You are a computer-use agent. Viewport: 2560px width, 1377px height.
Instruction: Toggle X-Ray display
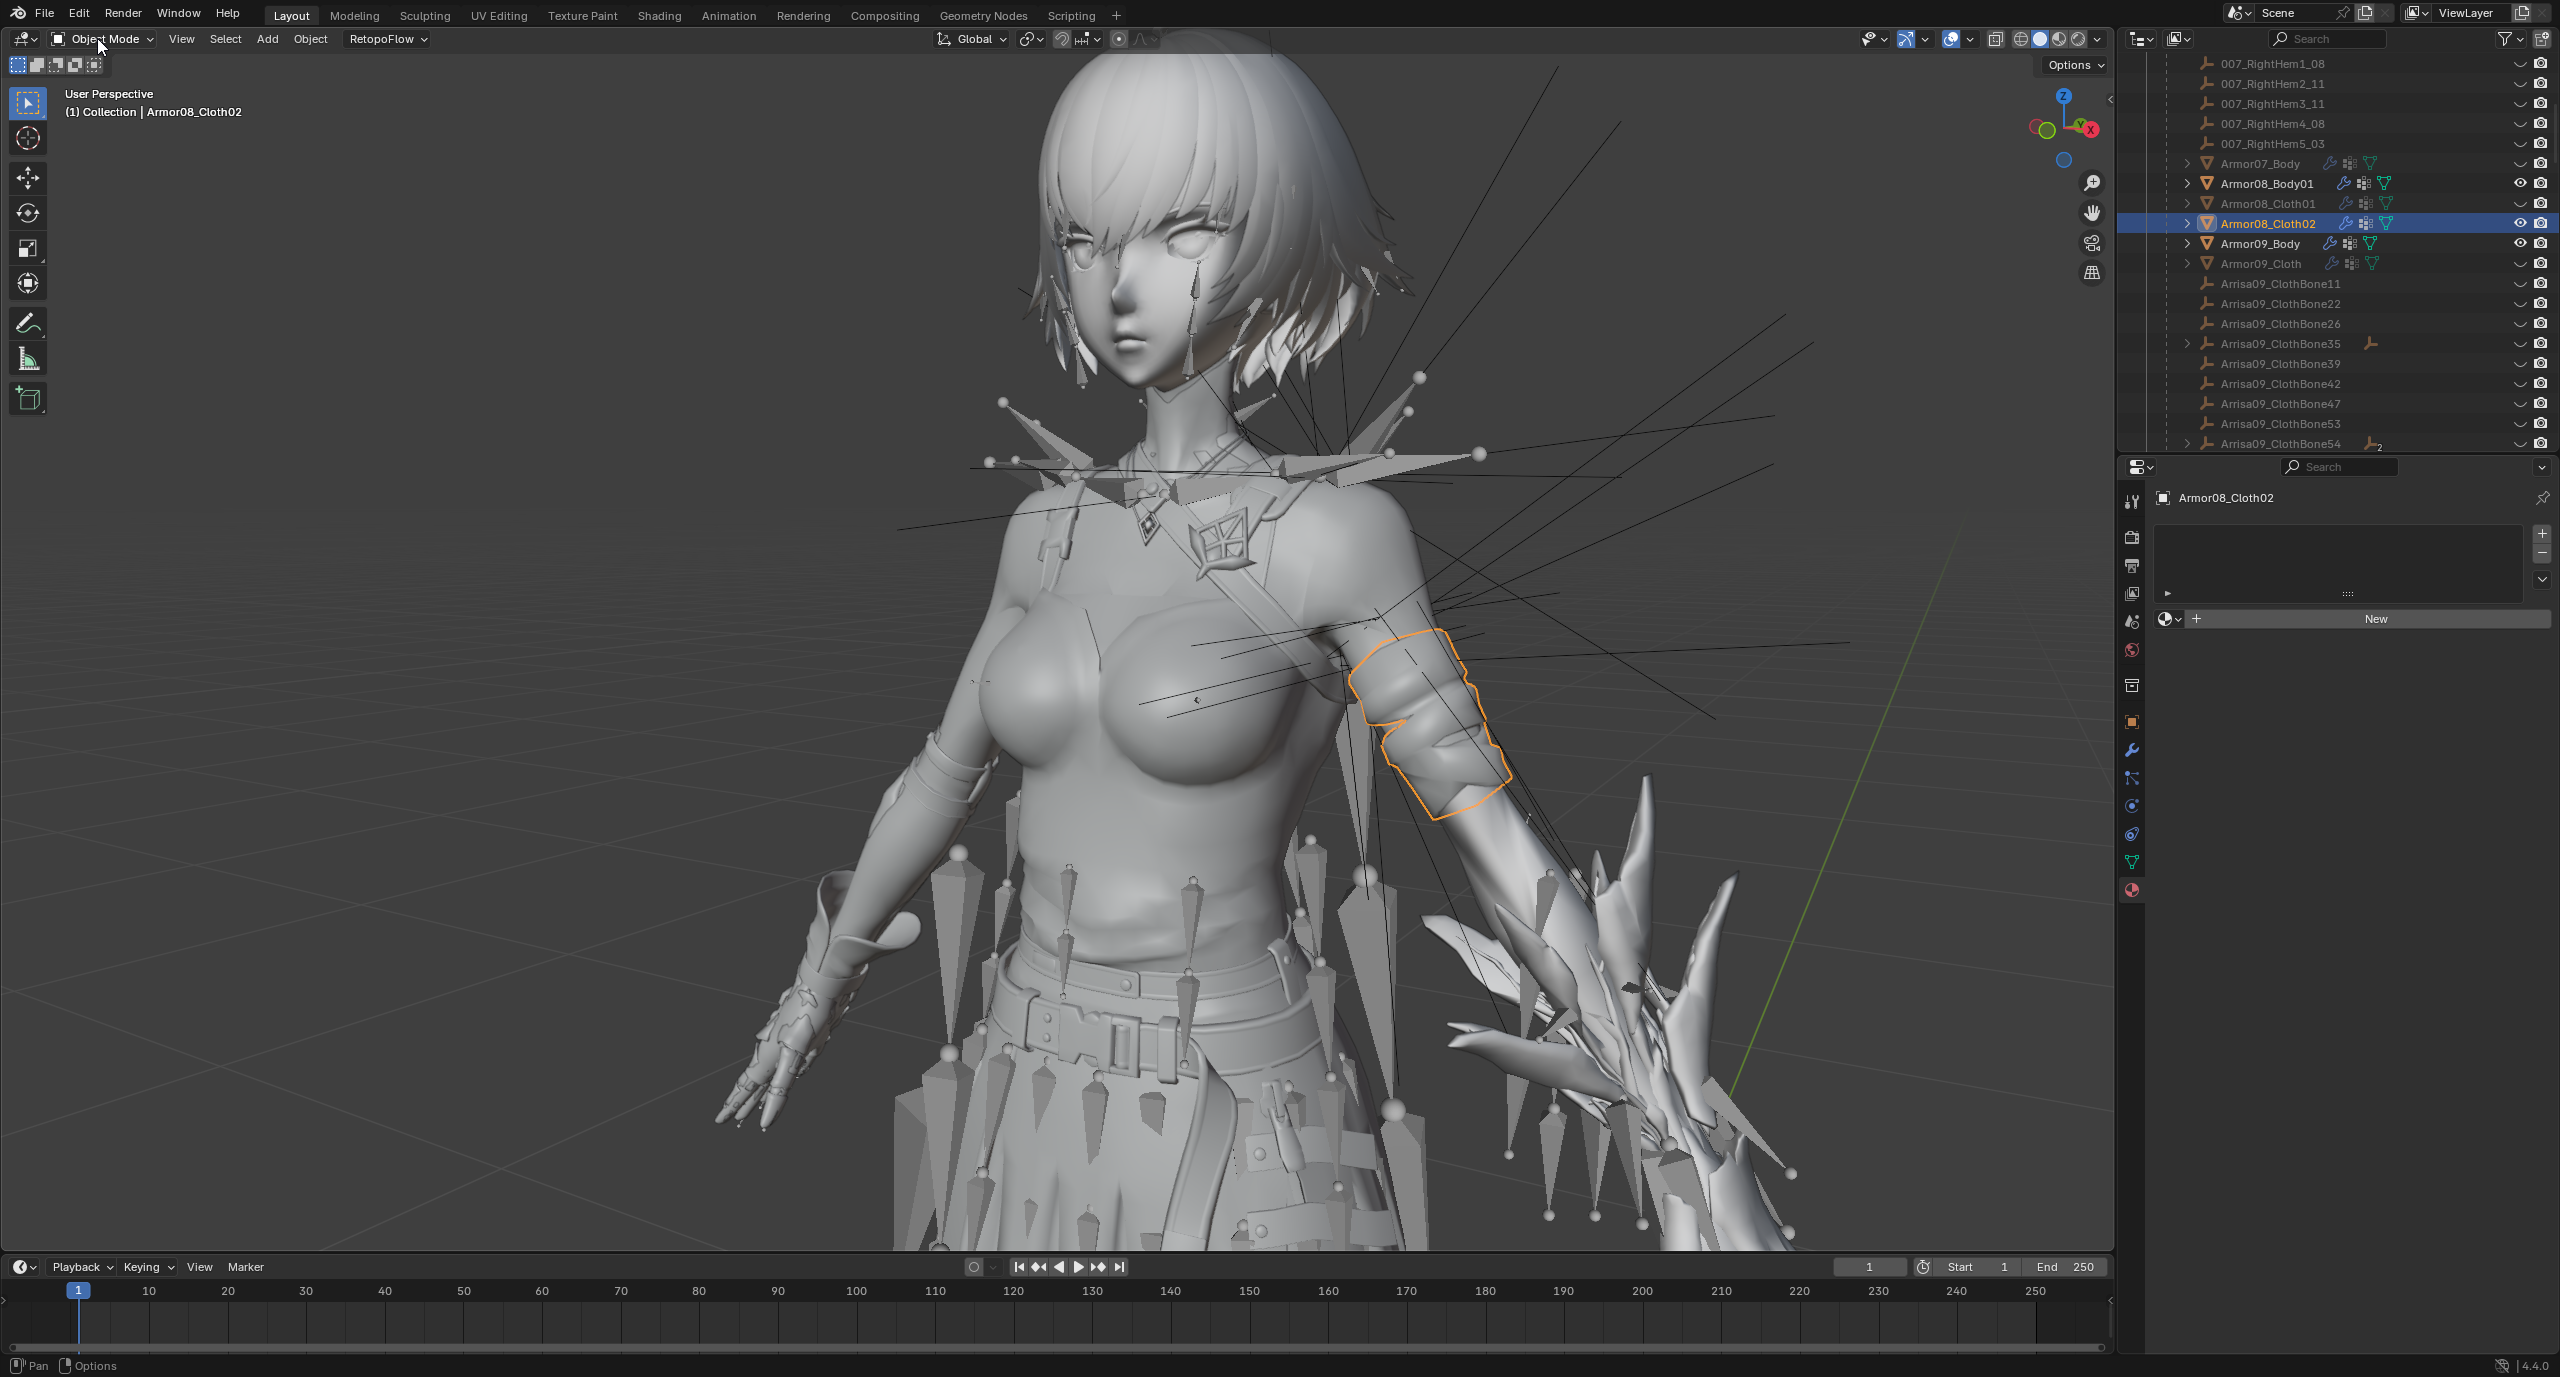point(1995,39)
